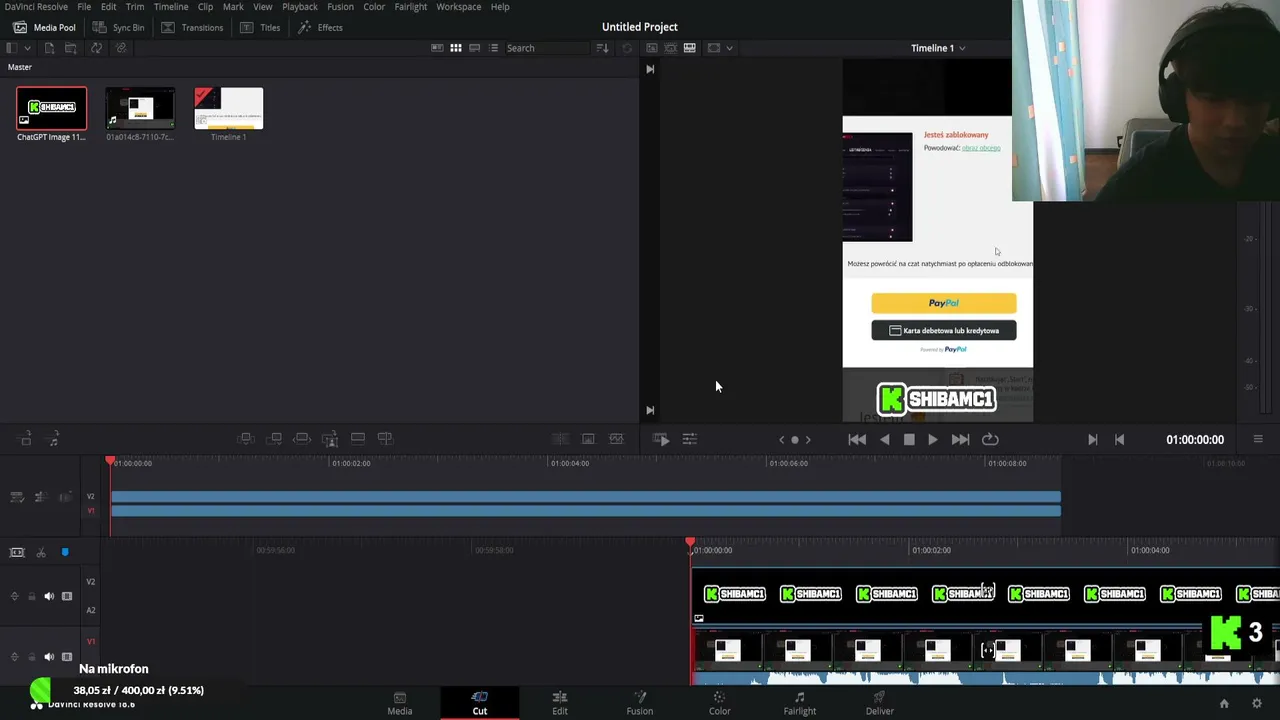
Task: Switch to the Color page
Action: [720, 703]
